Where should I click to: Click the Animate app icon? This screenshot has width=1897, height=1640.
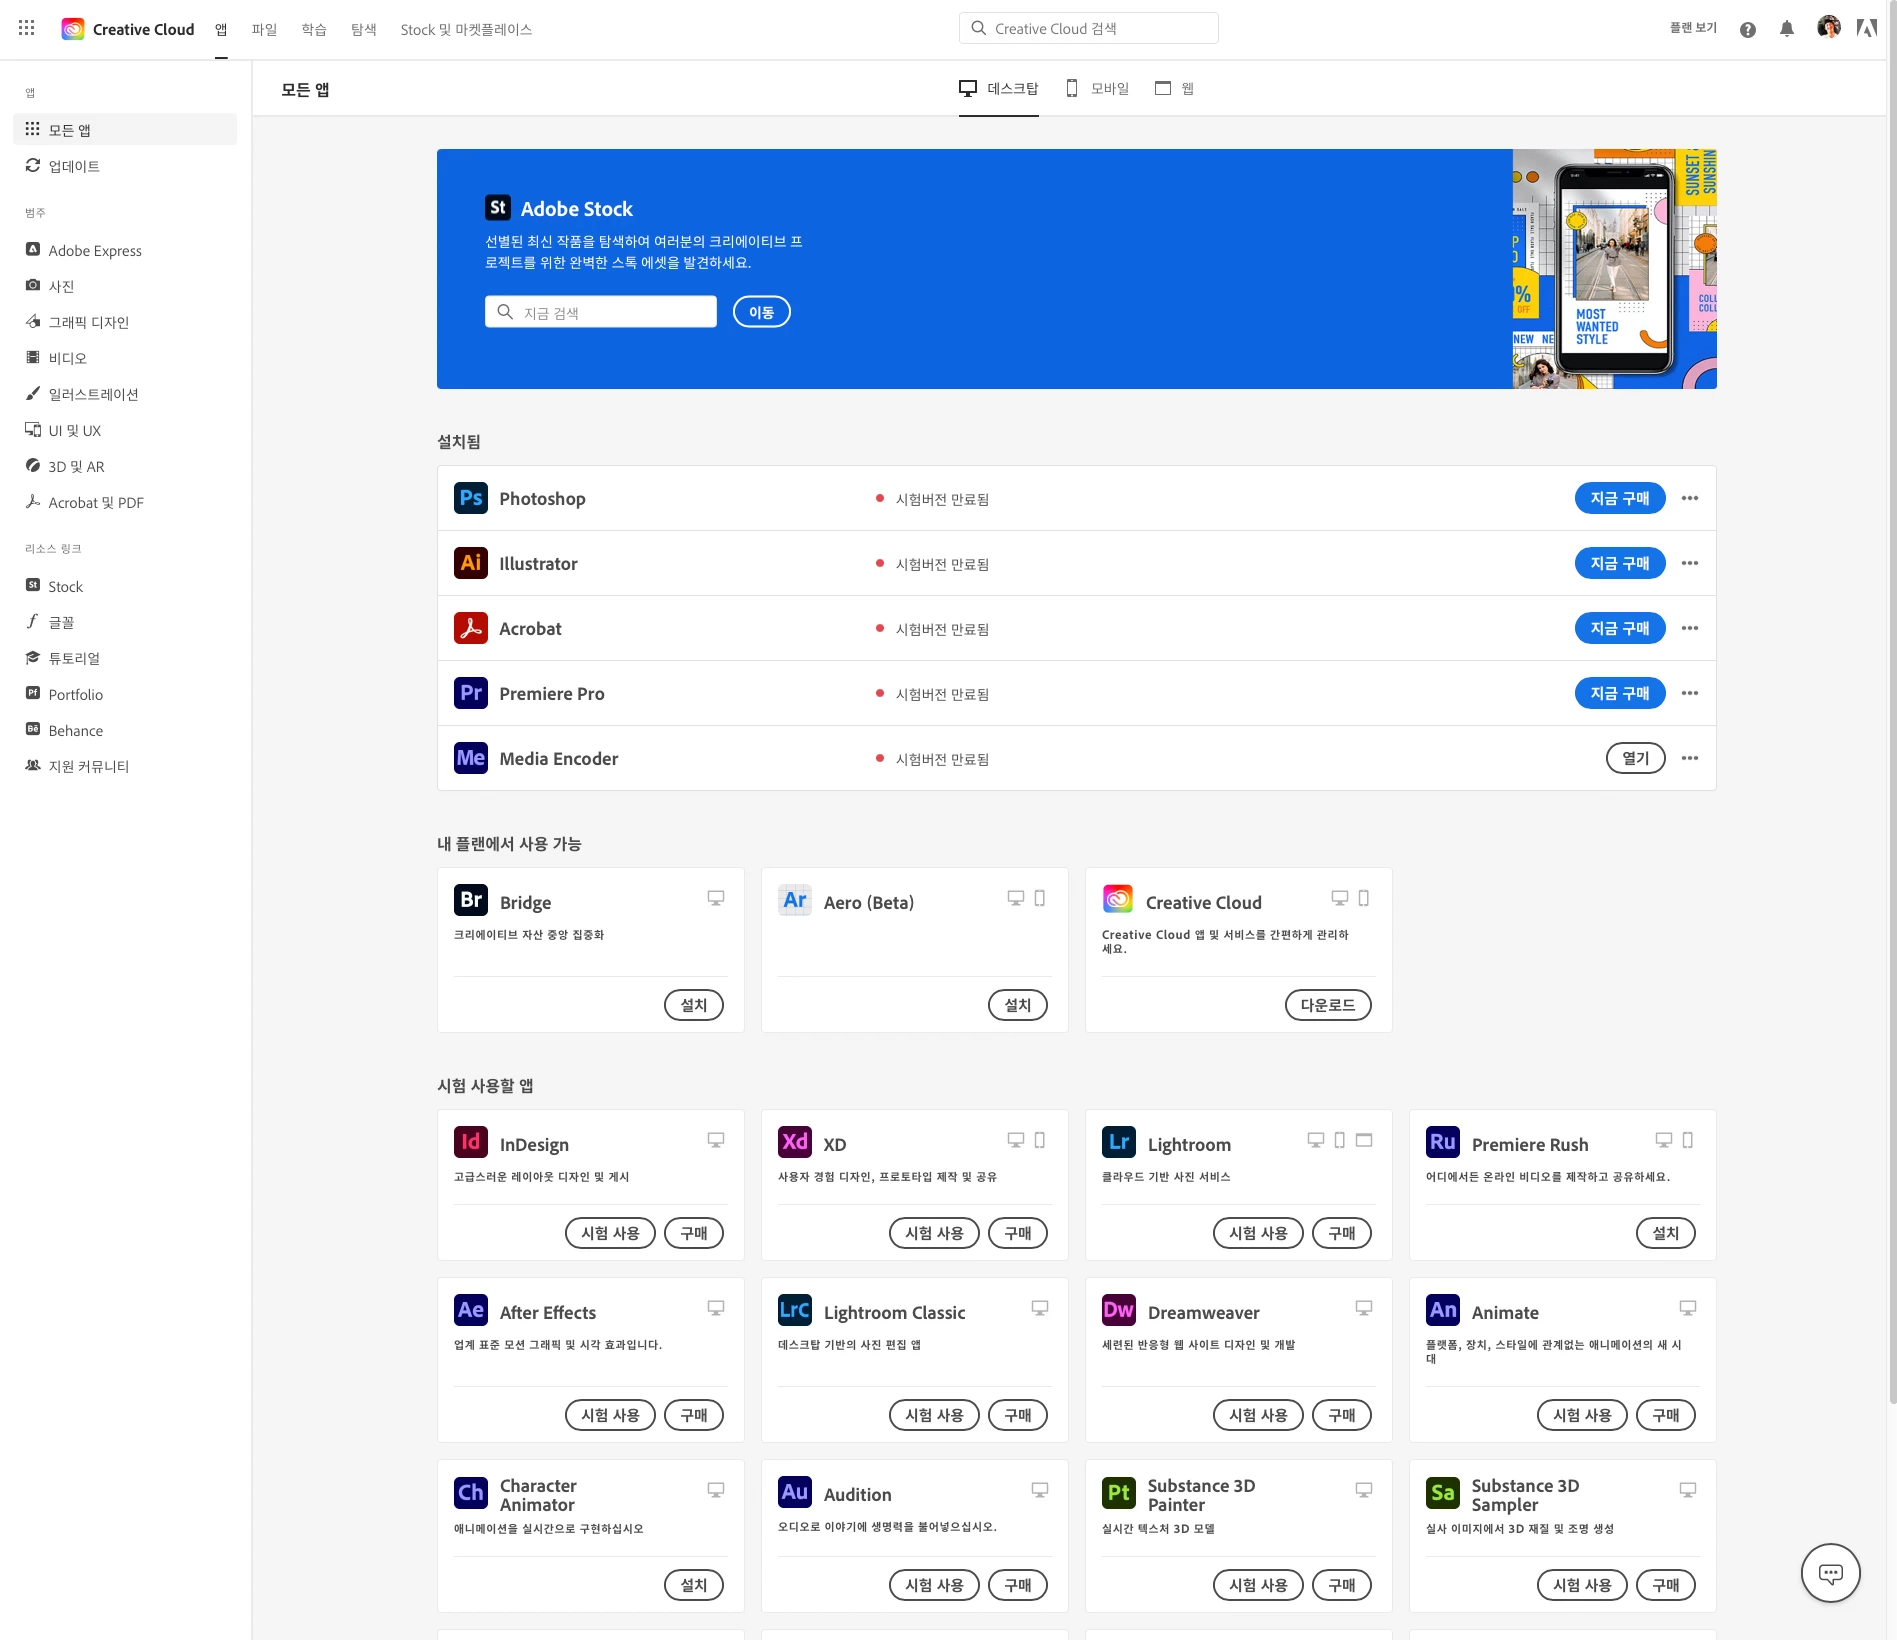pyautogui.click(x=1443, y=1310)
